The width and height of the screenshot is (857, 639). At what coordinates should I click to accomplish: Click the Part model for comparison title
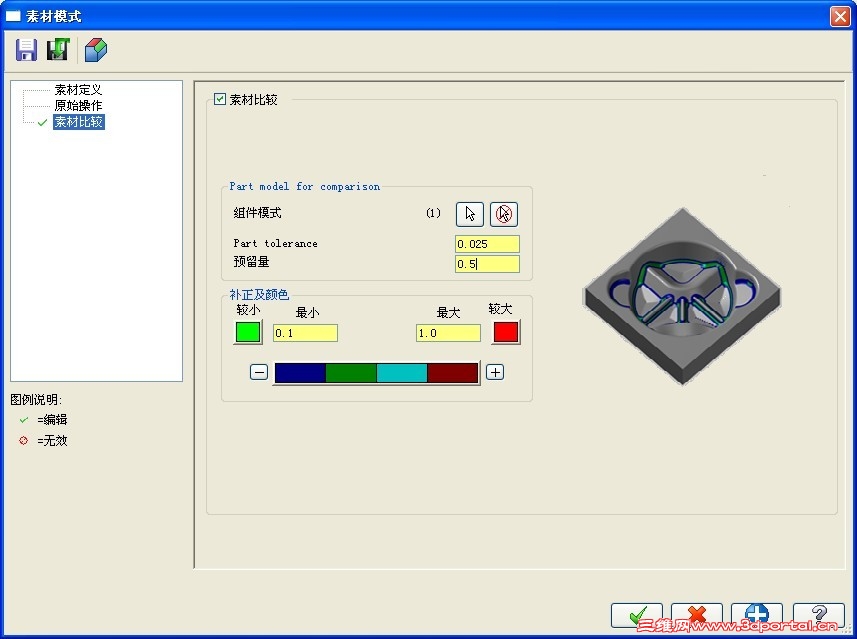pos(304,186)
